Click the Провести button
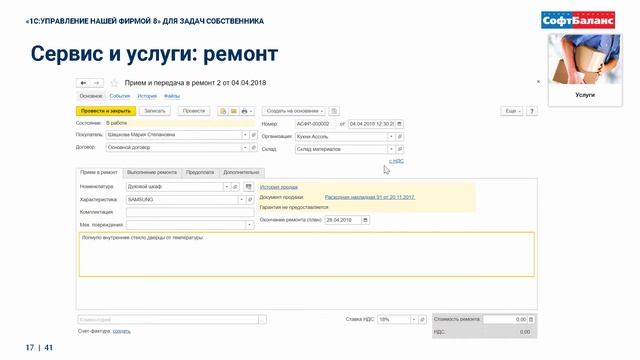This screenshot has height=360, width=640. point(194,111)
